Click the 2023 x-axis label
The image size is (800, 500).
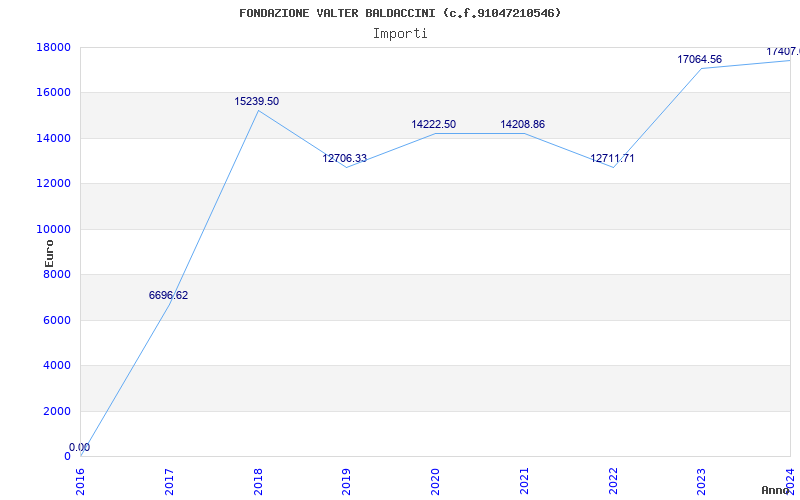(x=702, y=481)
